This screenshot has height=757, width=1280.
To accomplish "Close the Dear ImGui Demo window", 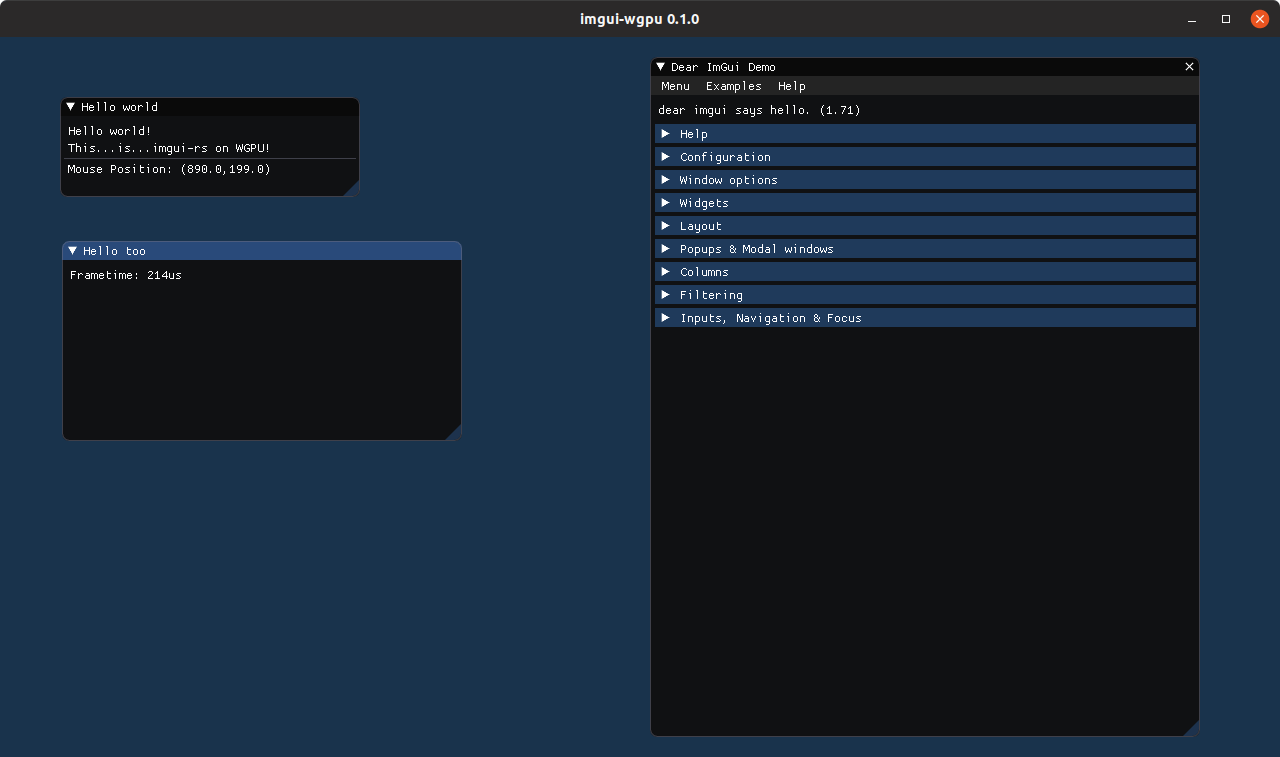I will coord(1189,67).
